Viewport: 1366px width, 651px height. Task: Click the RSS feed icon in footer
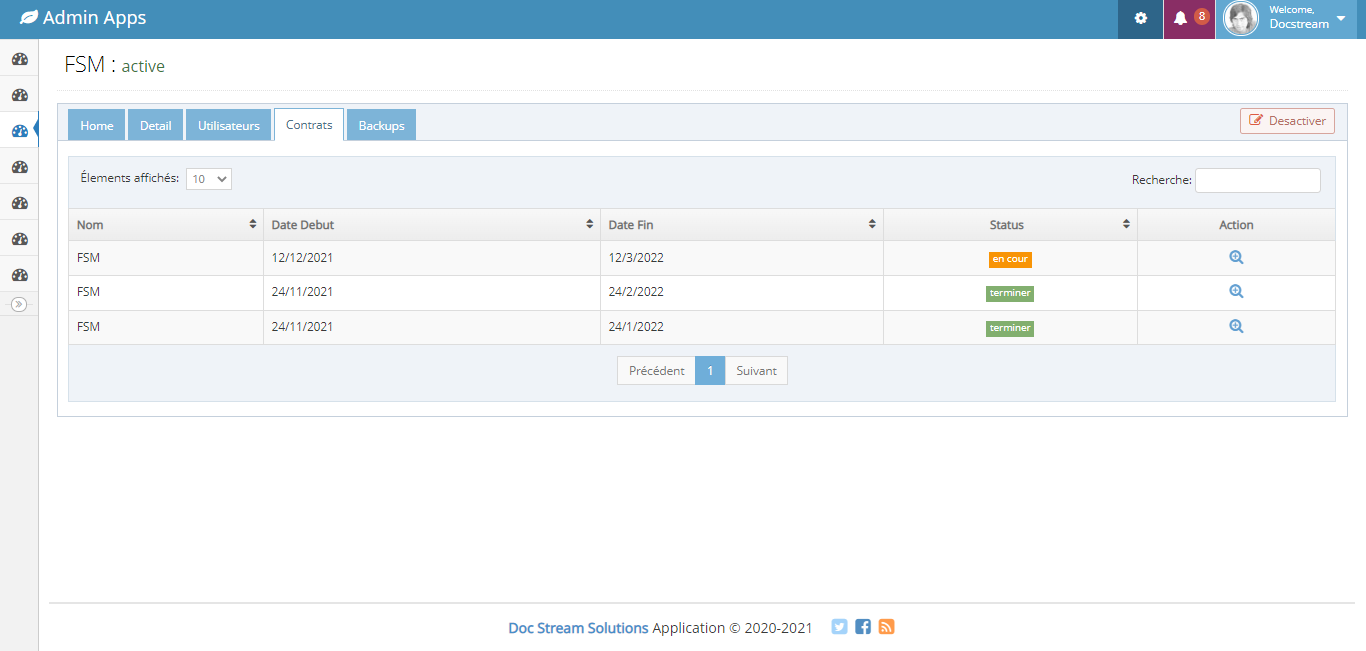point(886,627)
